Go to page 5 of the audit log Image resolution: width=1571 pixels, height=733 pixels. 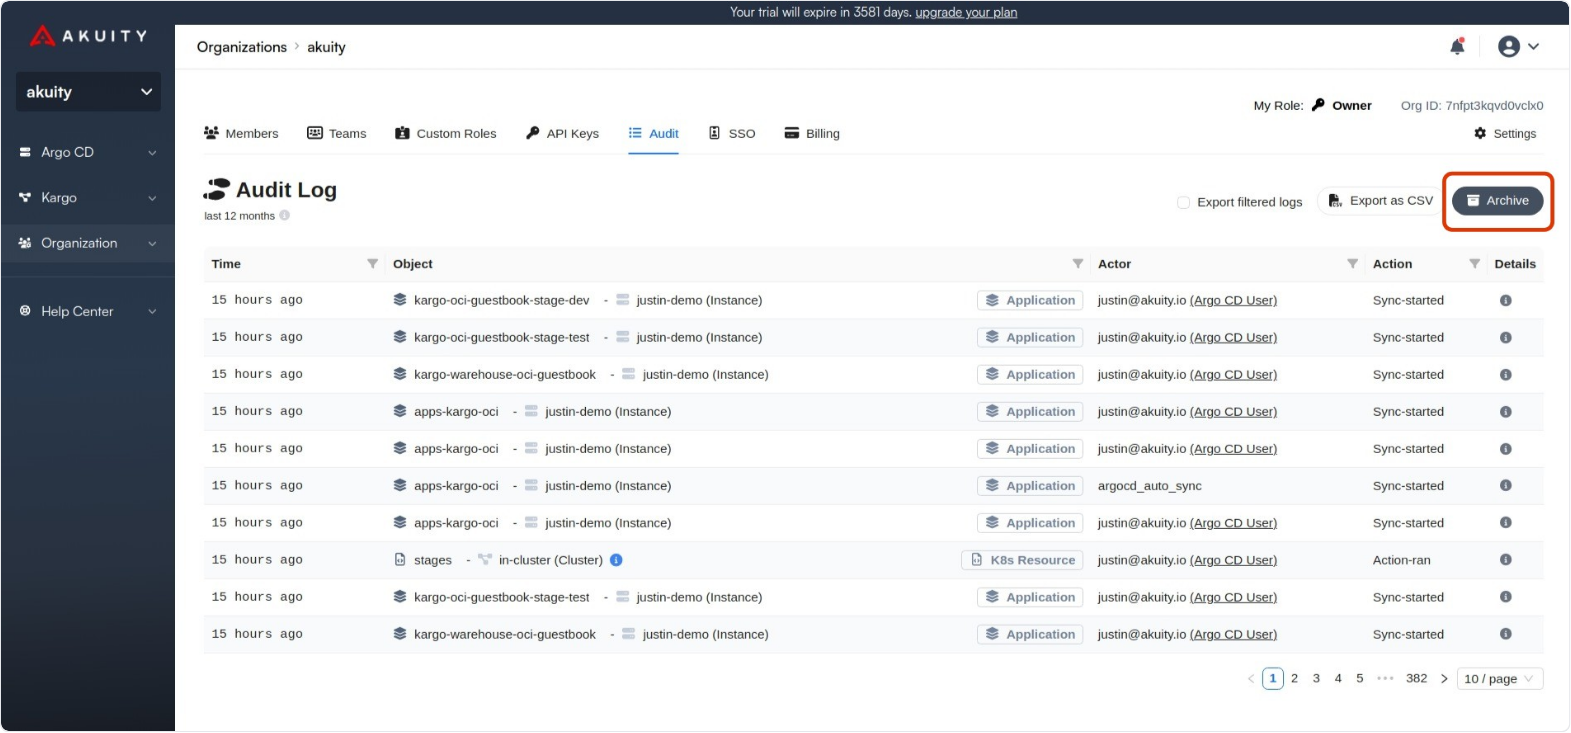(x=1360, y=678)
